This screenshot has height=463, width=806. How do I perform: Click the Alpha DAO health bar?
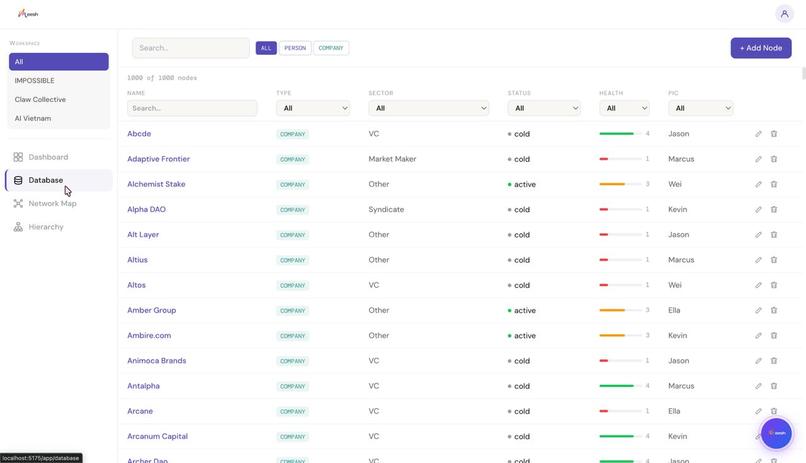tap(620, 209)
